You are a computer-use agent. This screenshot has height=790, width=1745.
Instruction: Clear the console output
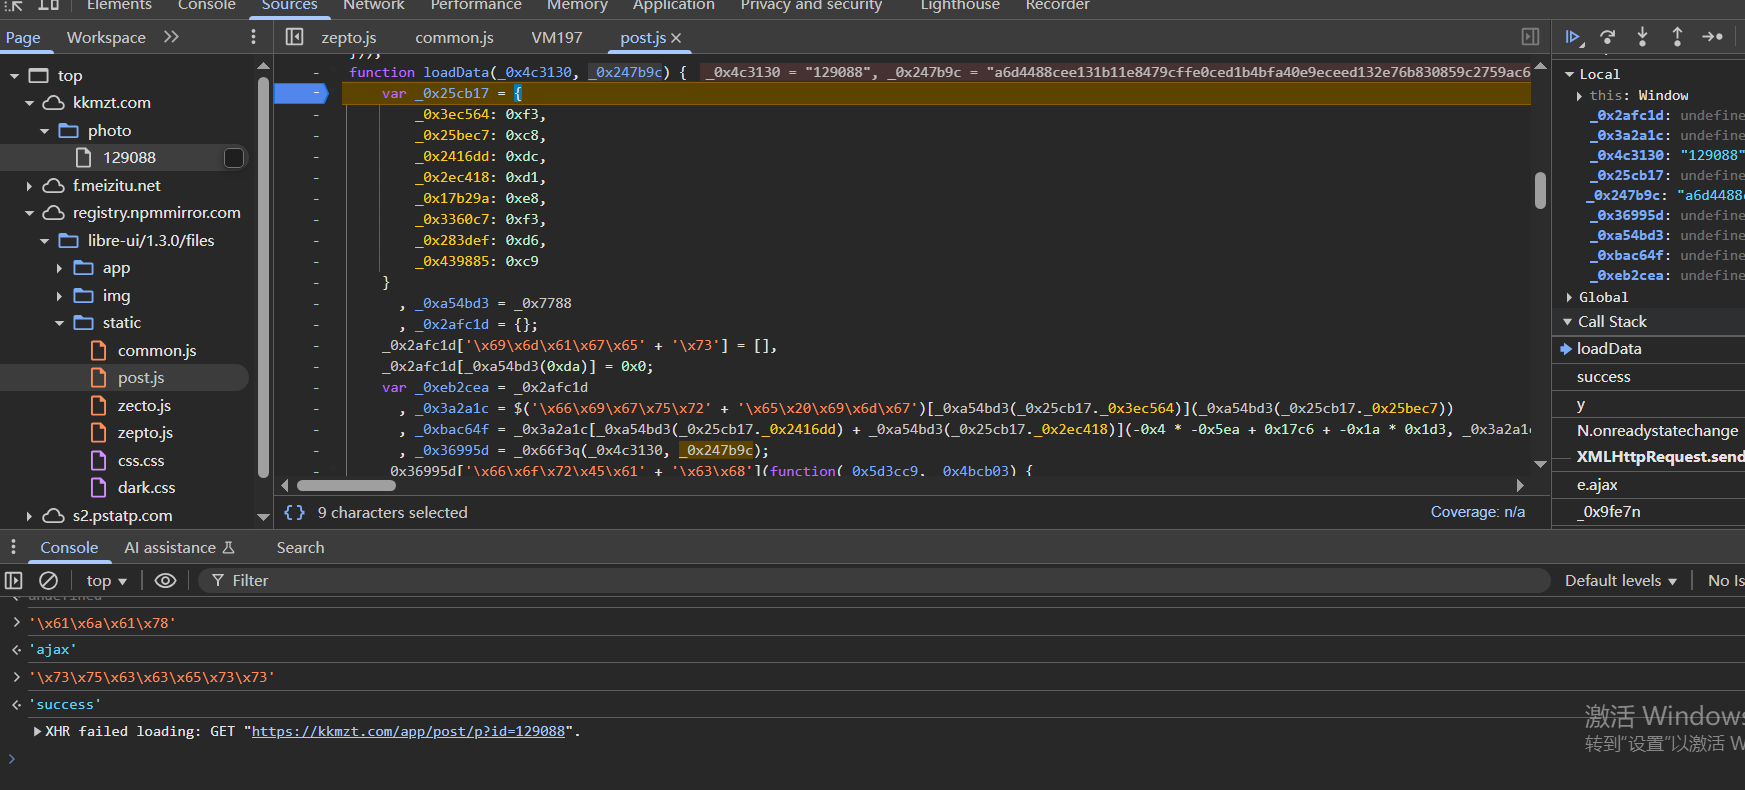point(48,580)
